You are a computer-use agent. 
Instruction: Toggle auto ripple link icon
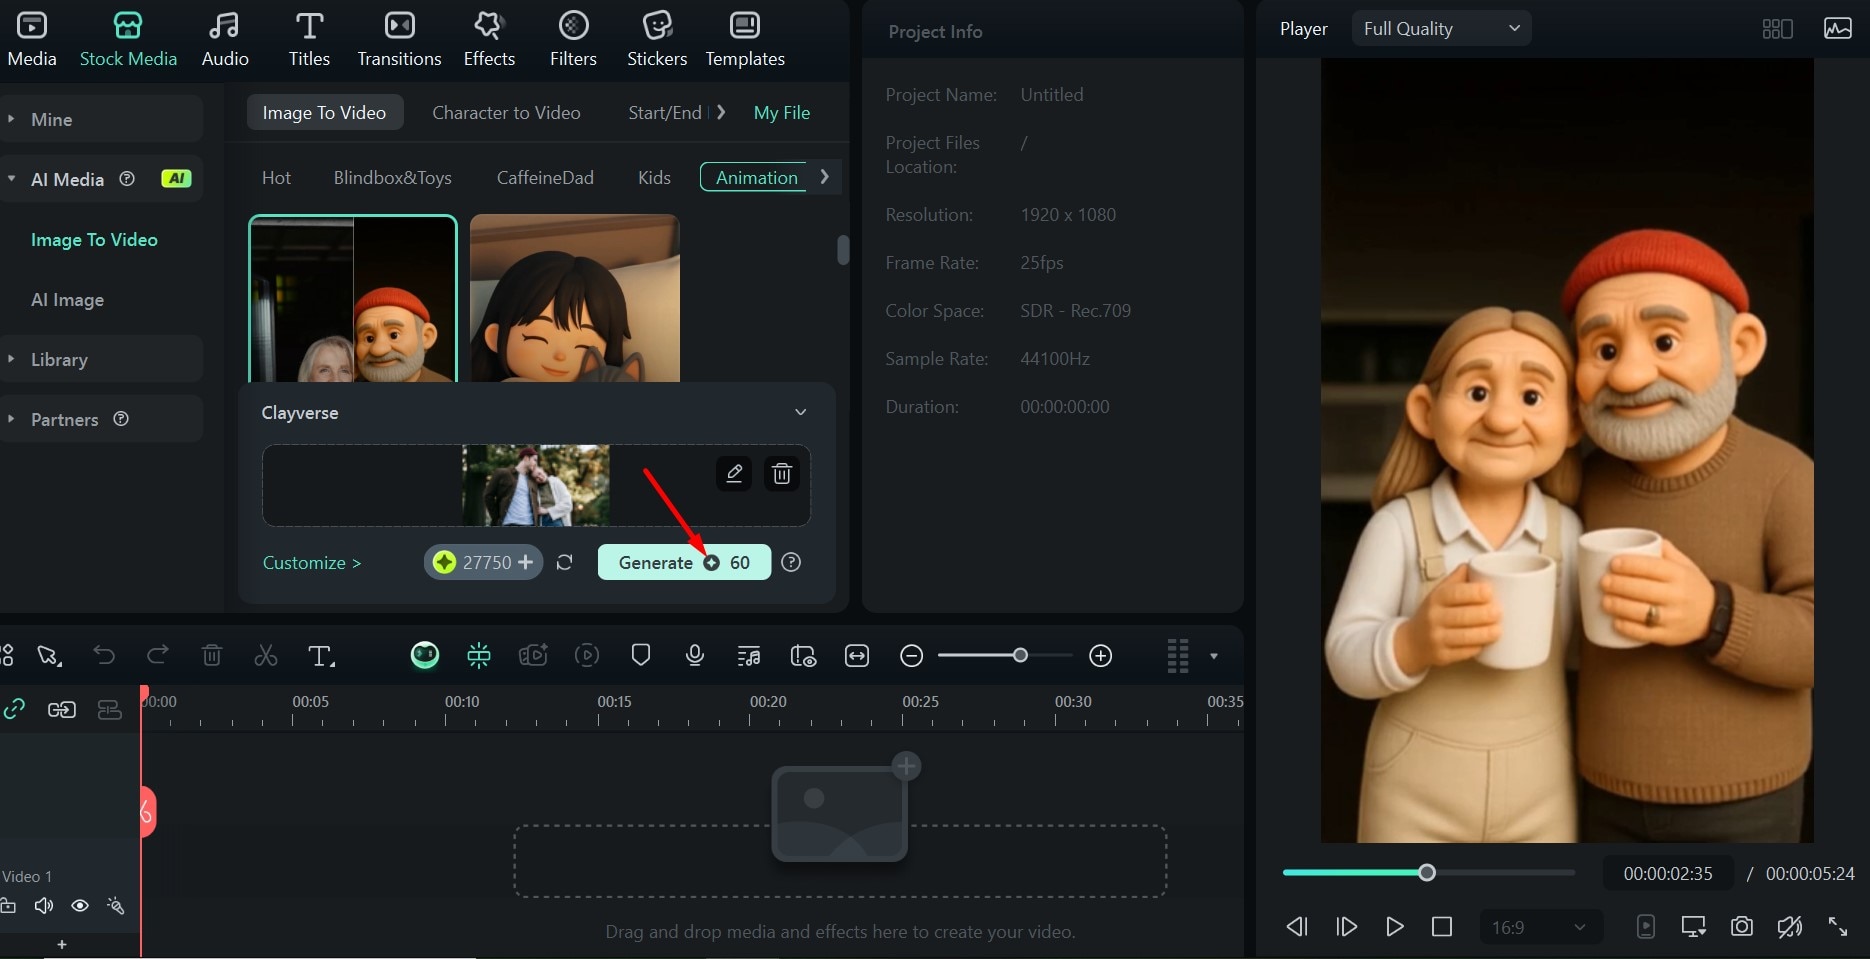click(14, 710)
